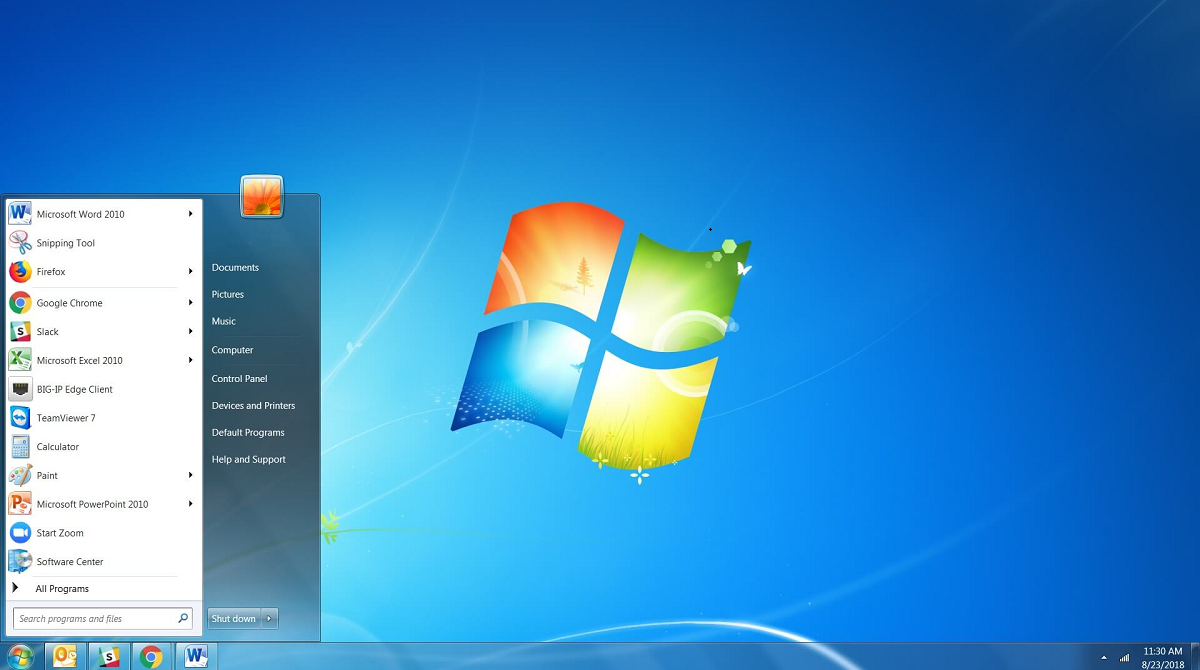Launch Google Chrome from the taskbar
Viewport: 1200px width, 670px height.
tap(151, 657)
